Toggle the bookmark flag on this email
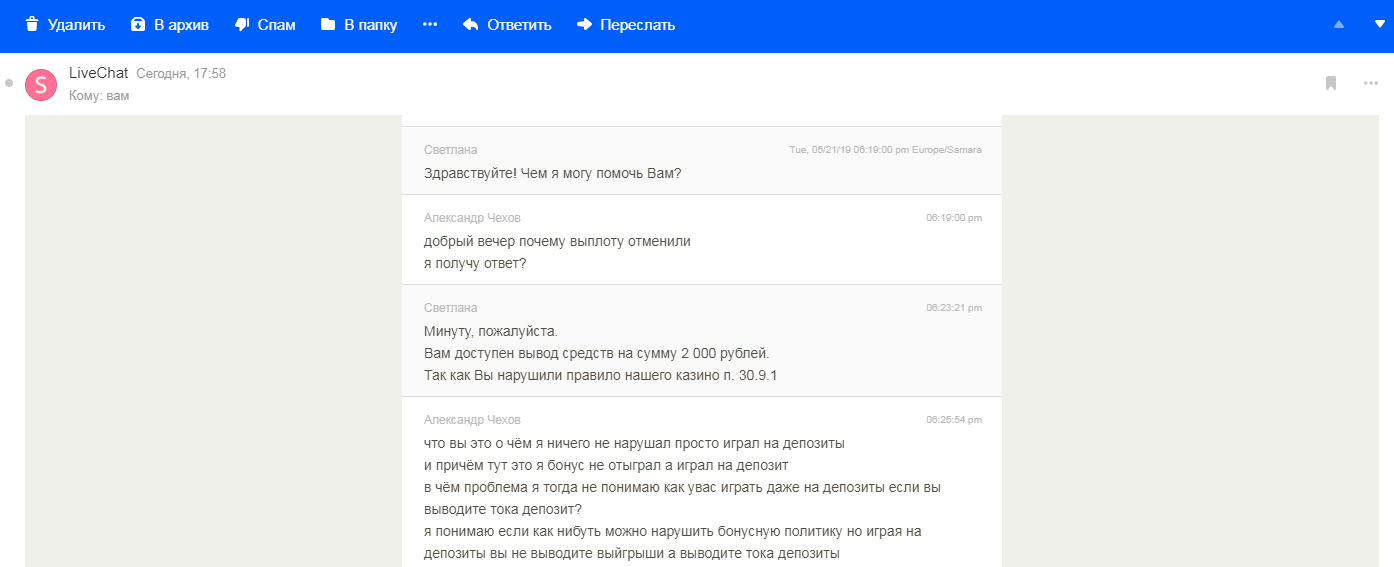Image resolution: width=1394 pixels, height=567 pixels. click(x=1331, y=83)
